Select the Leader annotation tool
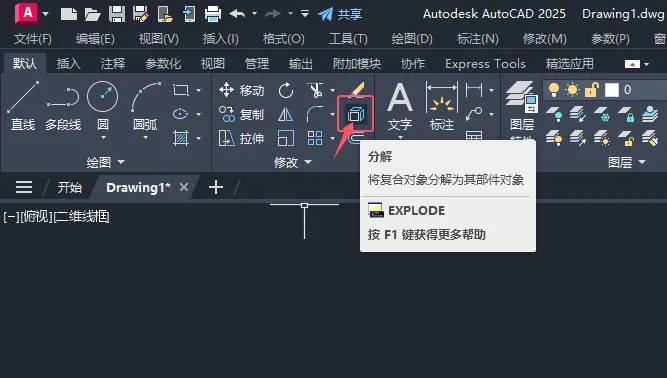Viewport: 667px width, 378px height. [x=474, y=114]
